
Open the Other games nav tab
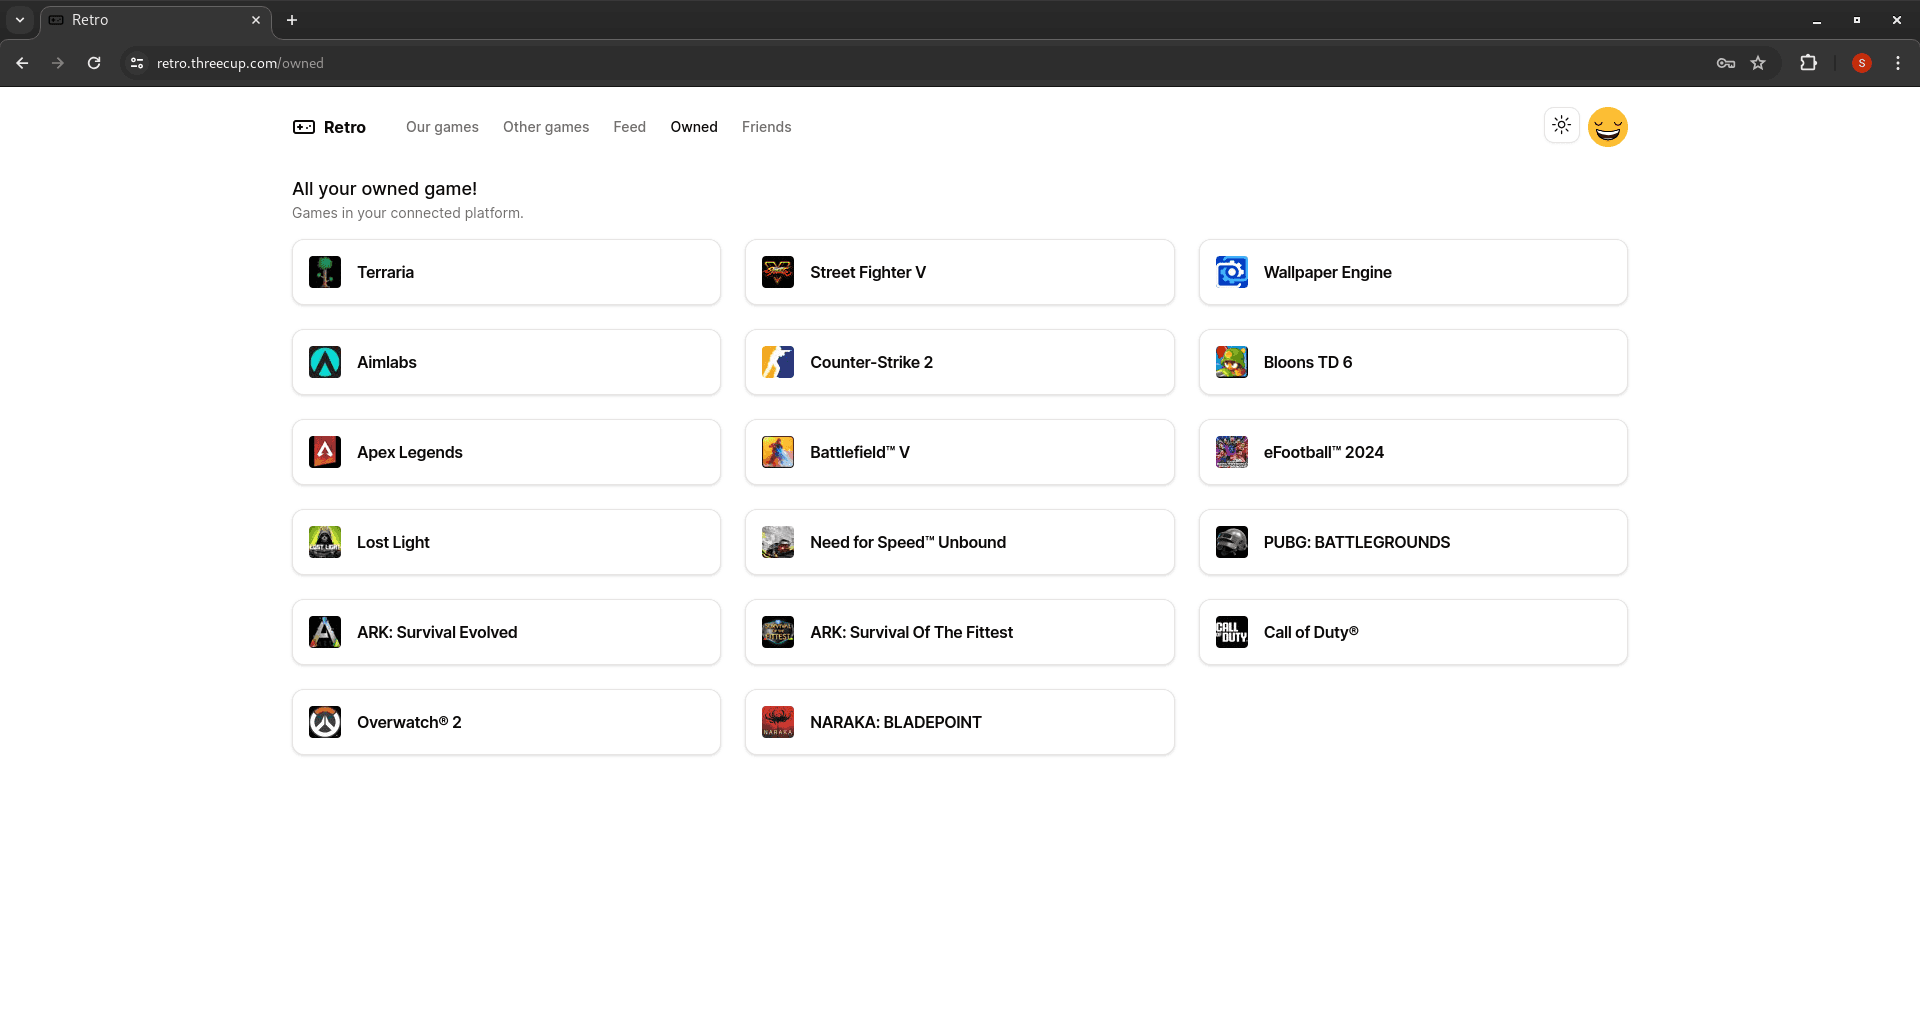coord(546,127)
